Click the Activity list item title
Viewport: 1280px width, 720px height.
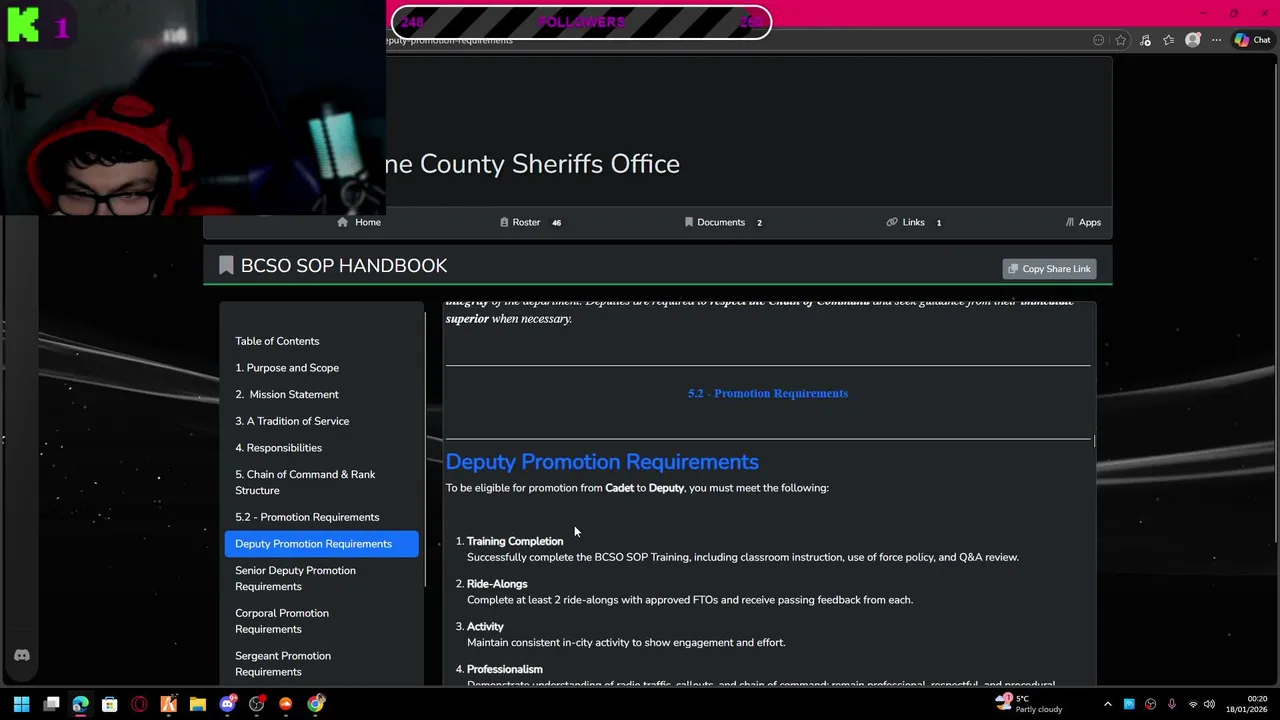pyautogui.click(x=485, y=627)
